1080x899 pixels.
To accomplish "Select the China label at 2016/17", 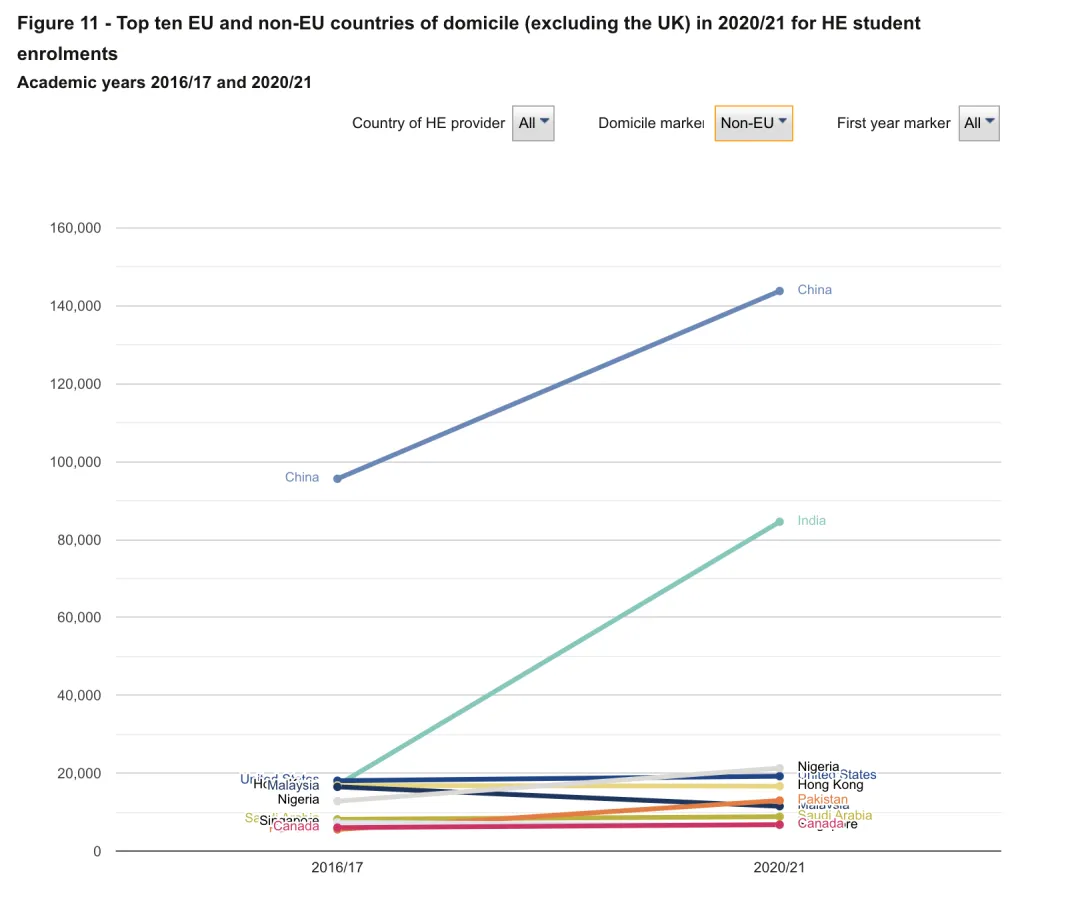I will tap(302, 478).
